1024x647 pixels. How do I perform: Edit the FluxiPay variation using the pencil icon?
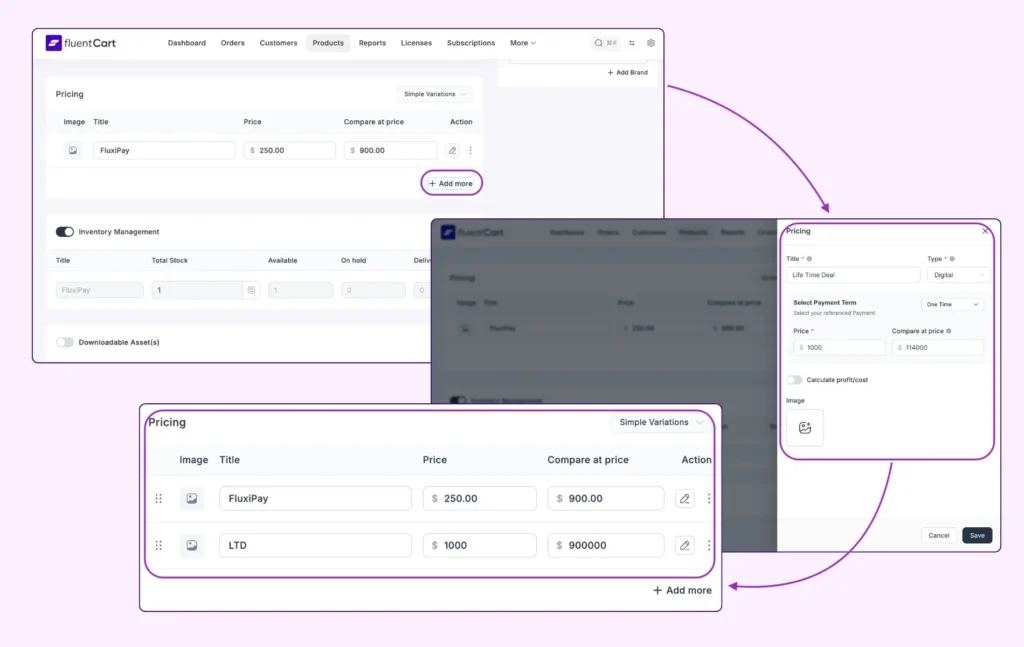click(684, 498)
